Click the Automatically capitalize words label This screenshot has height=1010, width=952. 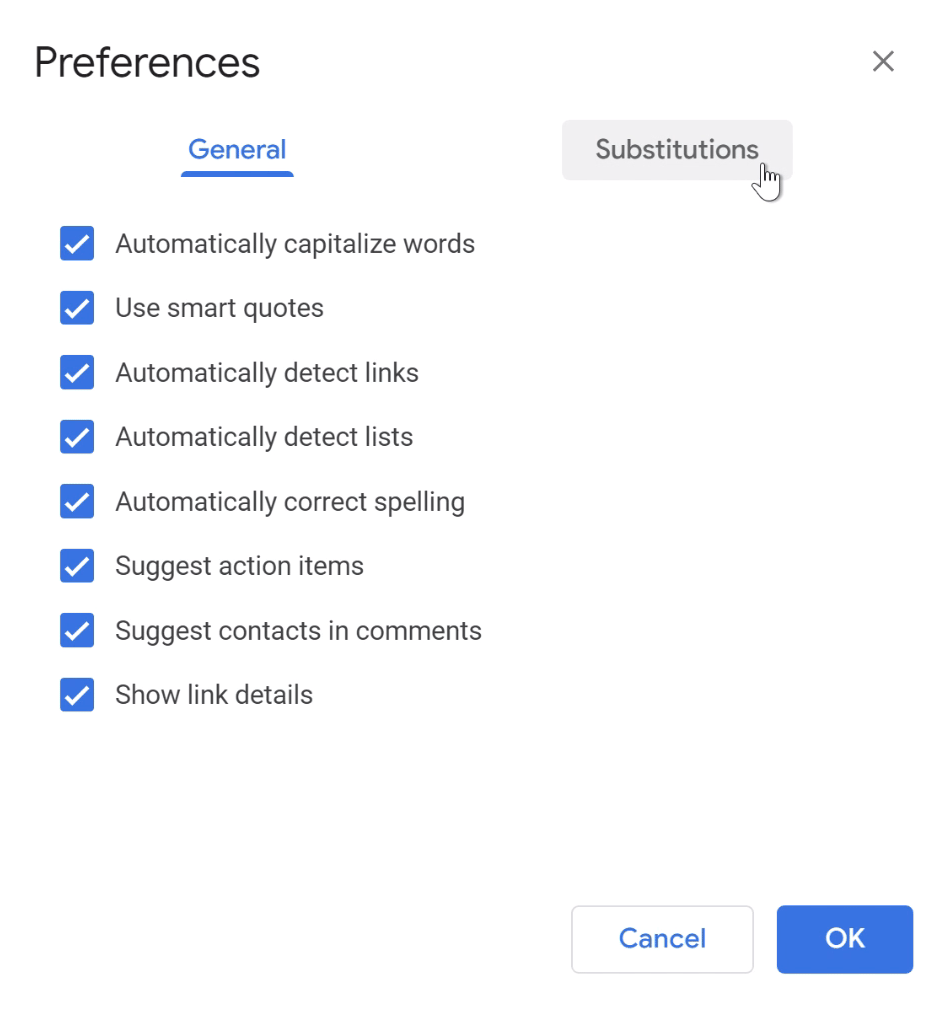(x=295, y=243)
